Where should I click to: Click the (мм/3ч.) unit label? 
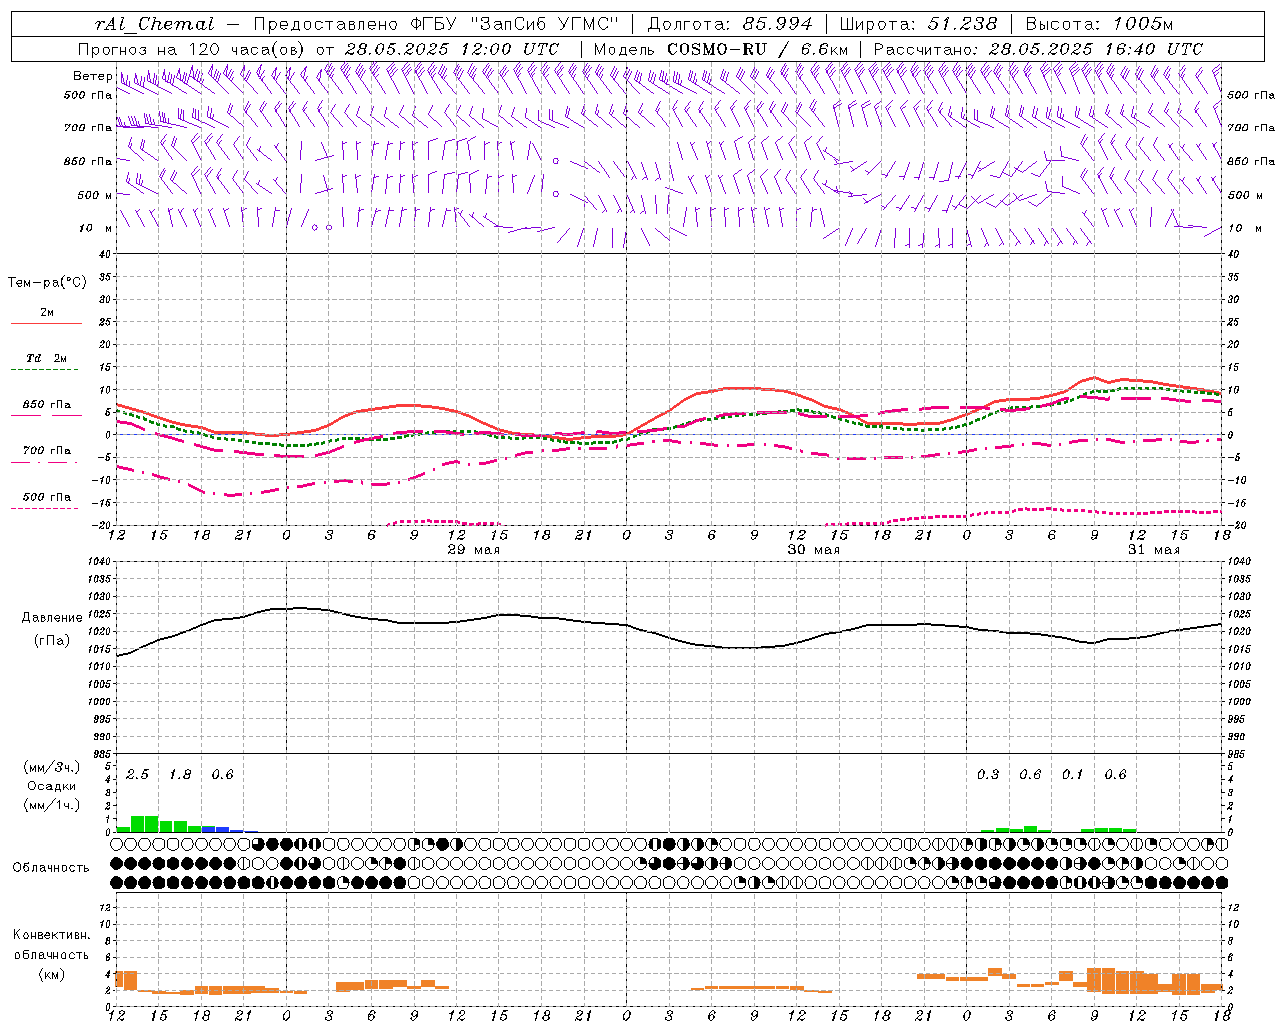[51, 767]
